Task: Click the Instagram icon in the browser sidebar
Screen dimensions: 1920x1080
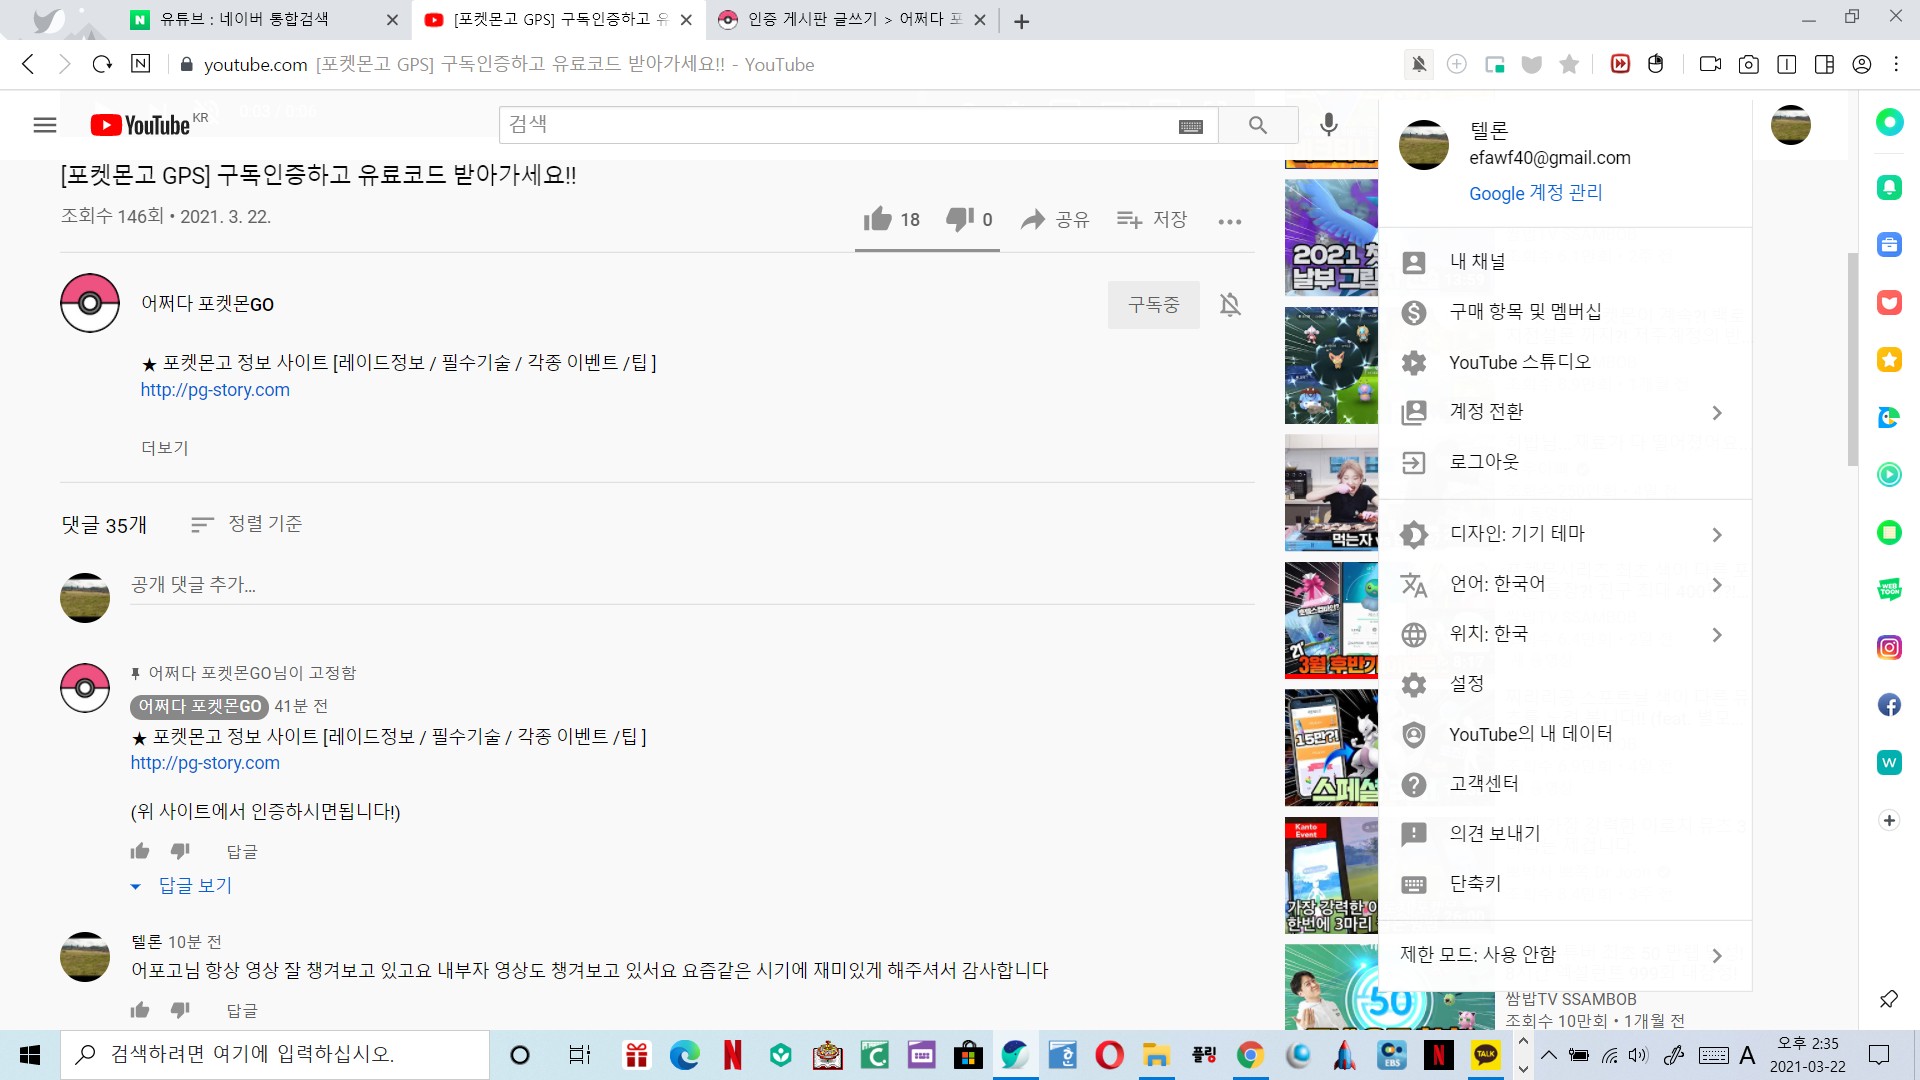Action: pyautogui.click(x=1889, y=647)
